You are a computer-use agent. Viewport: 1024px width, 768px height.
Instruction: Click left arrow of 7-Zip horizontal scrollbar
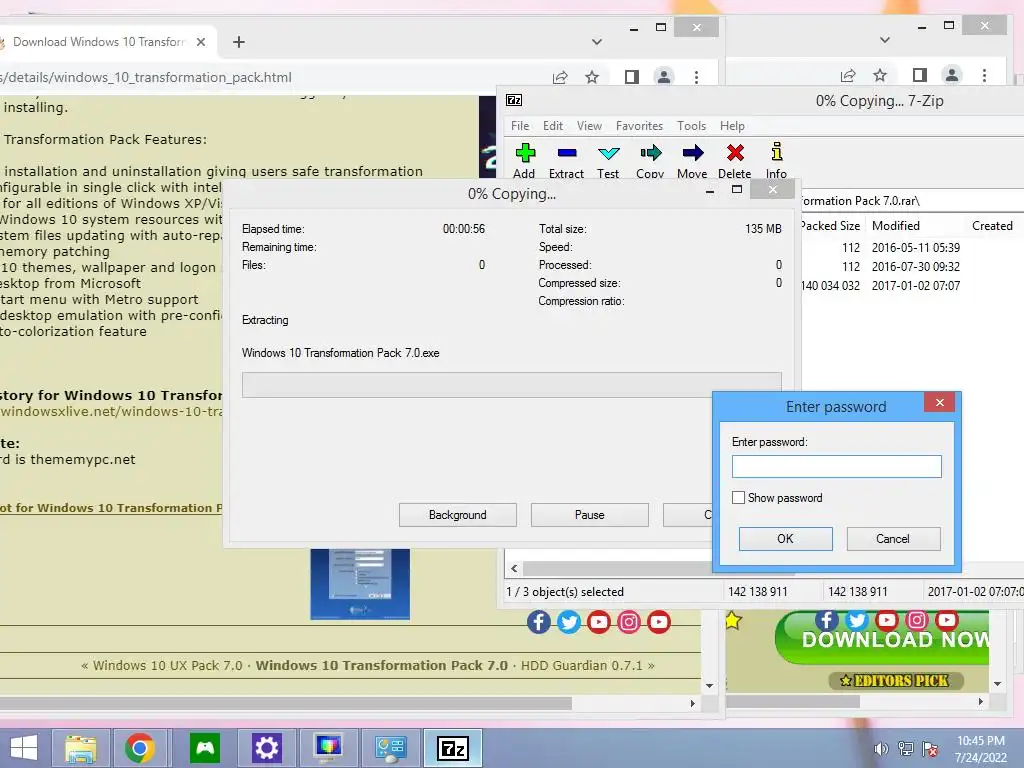click(x=514, y=568)
